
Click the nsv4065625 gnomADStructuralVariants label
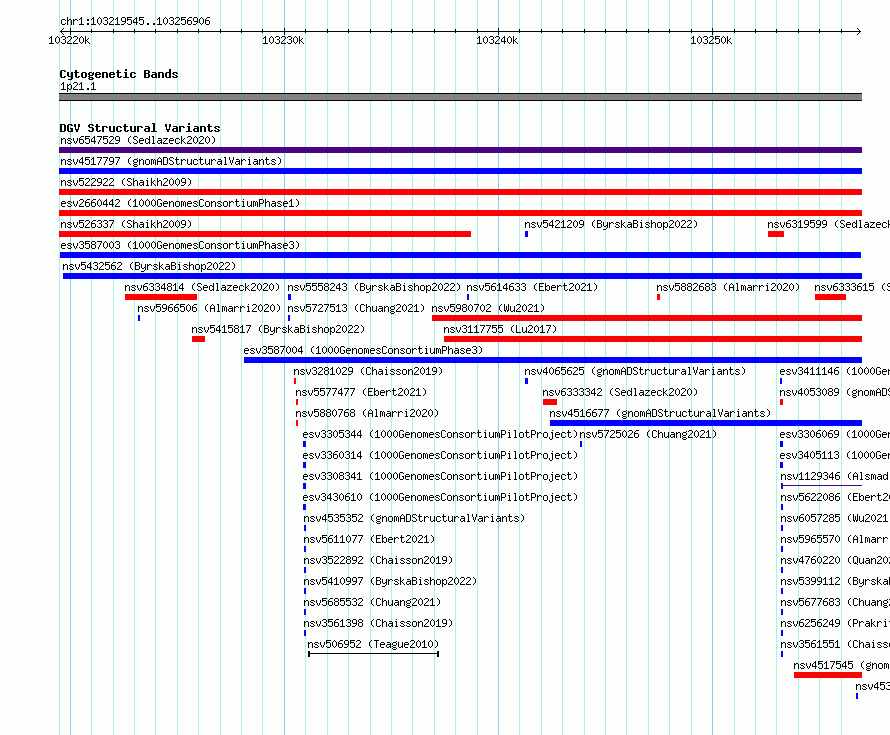click(635, 371)
